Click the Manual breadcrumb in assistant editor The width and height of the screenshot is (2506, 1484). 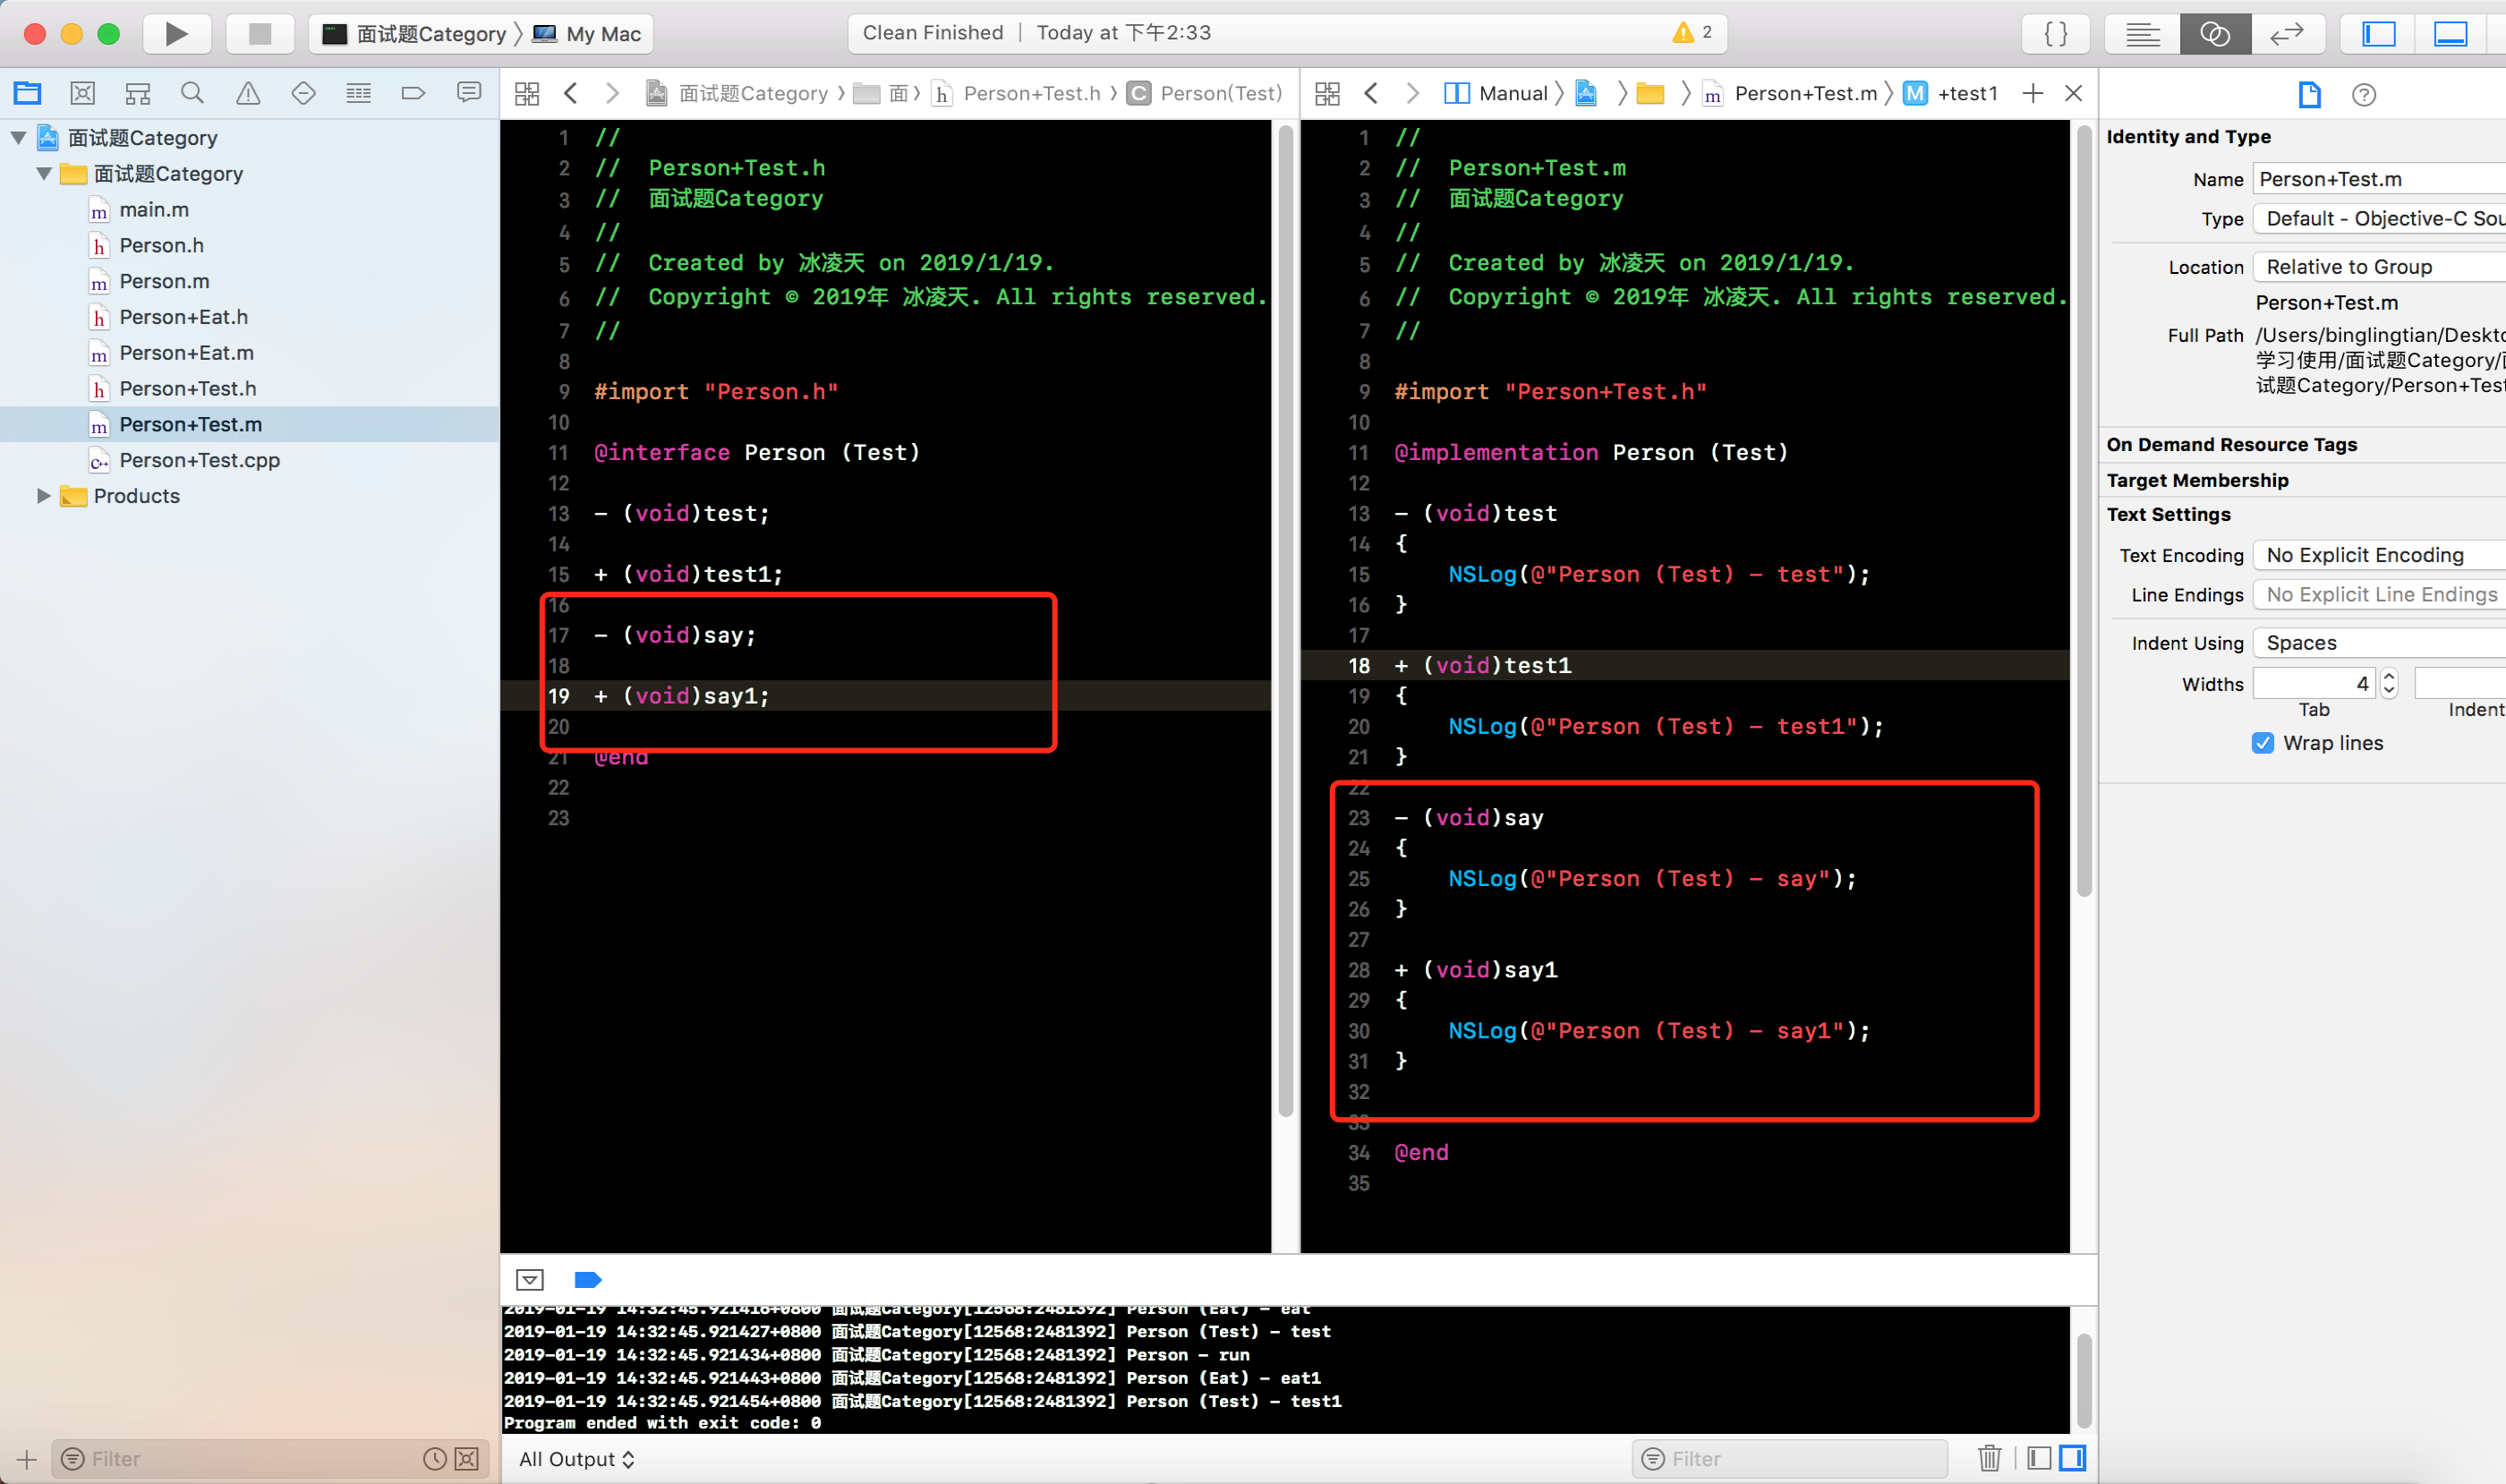pyautogui.click(x=1512, y=93)
